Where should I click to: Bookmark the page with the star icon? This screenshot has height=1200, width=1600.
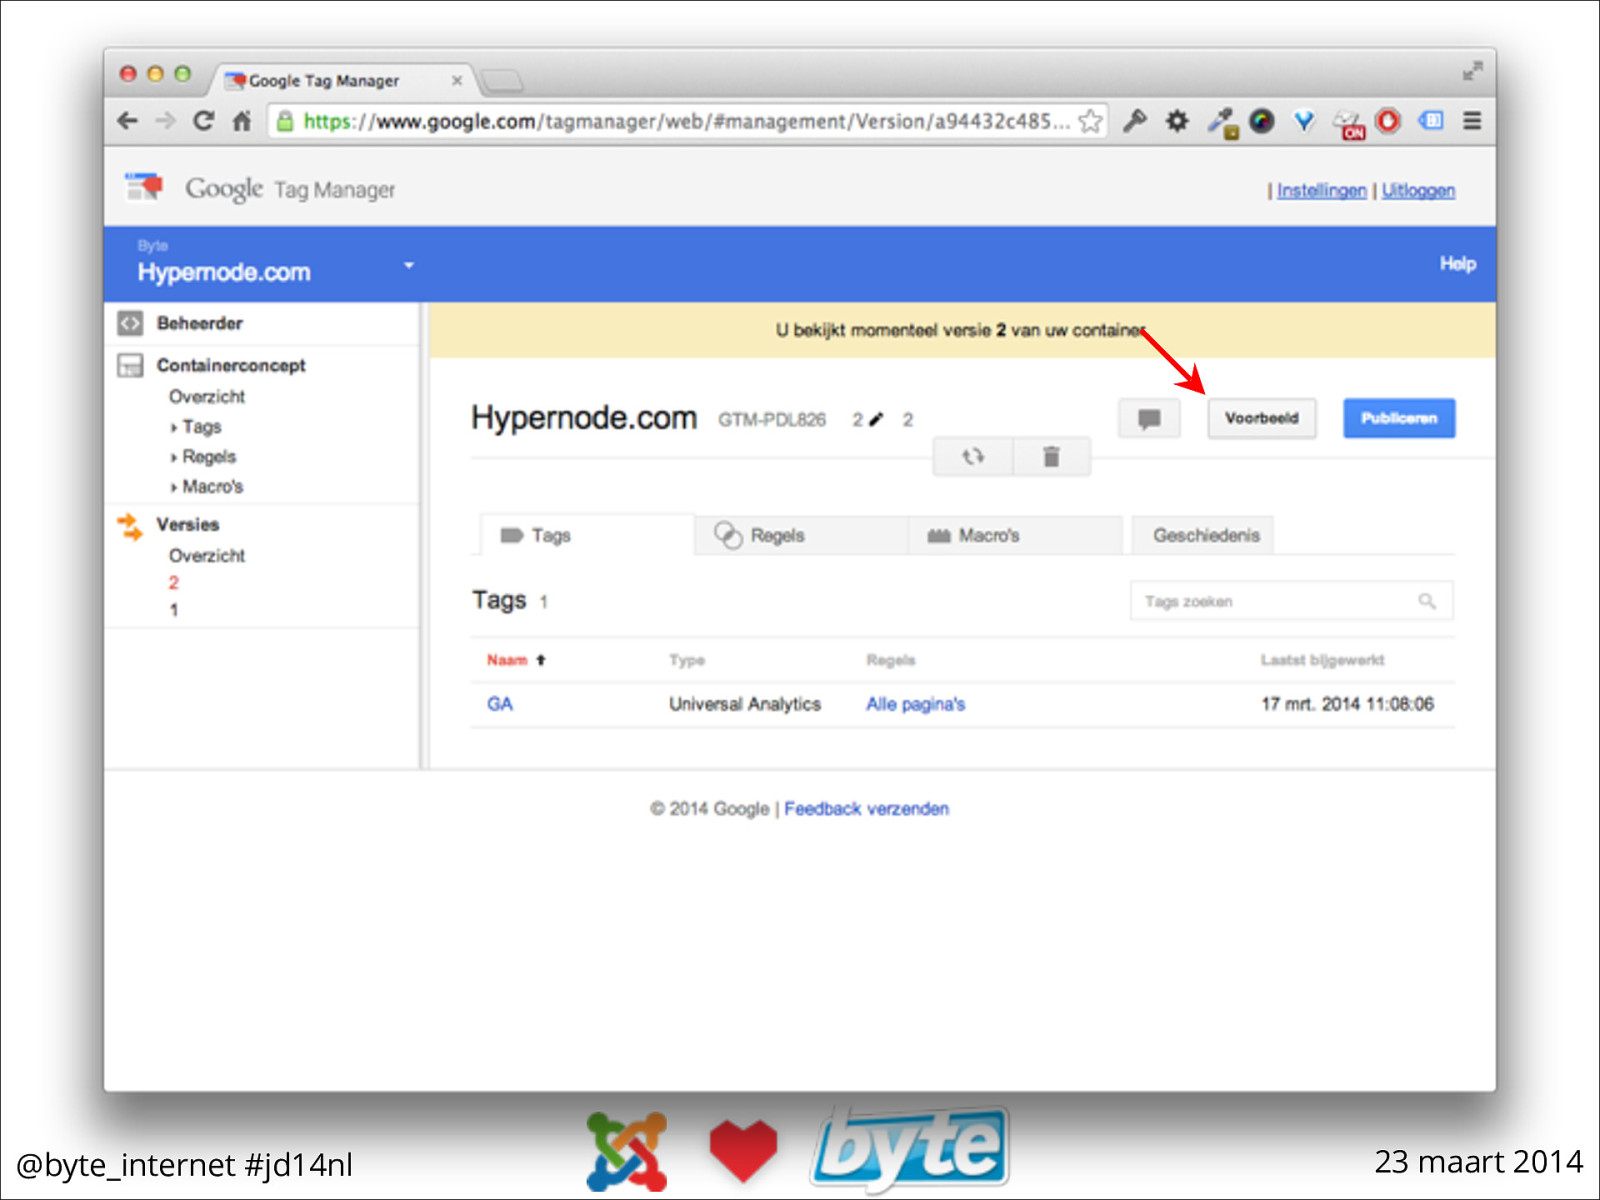[1090, 121]
